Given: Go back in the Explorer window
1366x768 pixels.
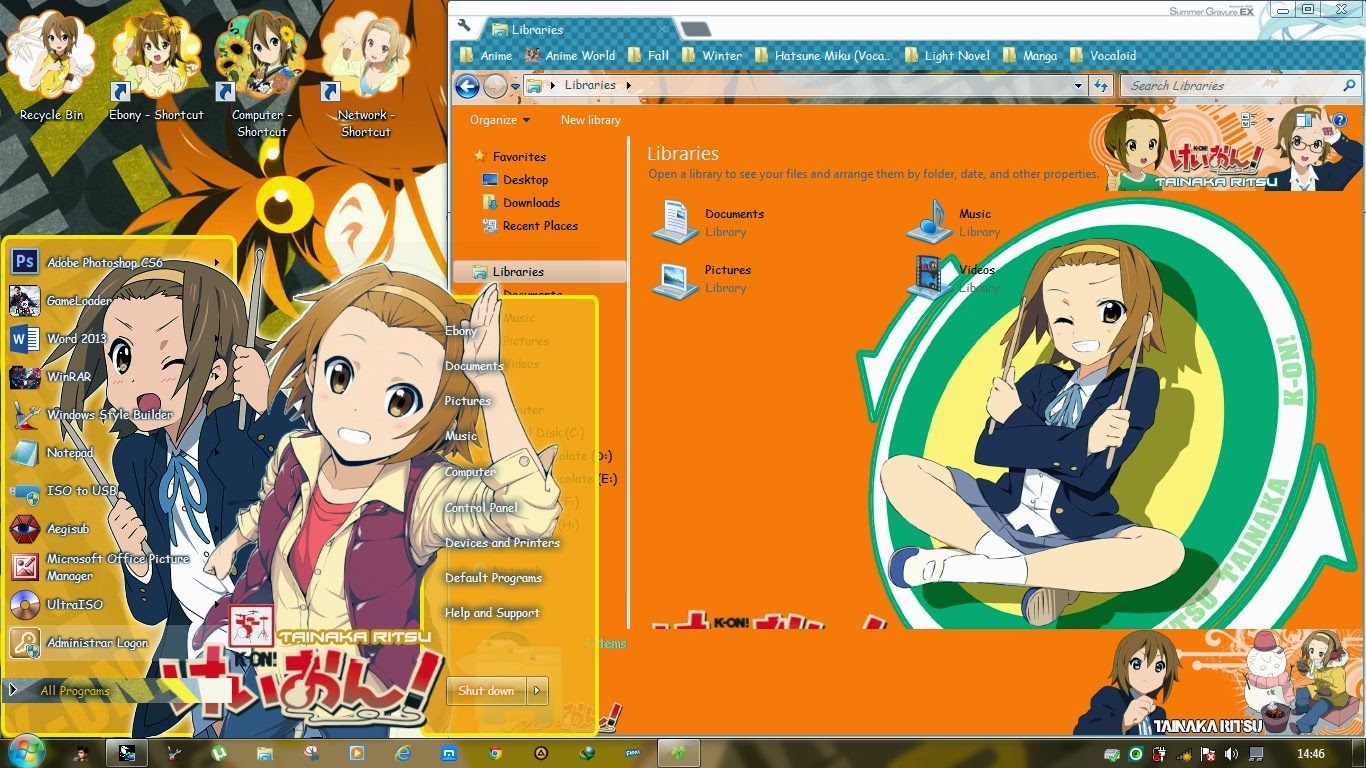Looking at the screenshot, I should pyautogui.click(x=467, y=86).
